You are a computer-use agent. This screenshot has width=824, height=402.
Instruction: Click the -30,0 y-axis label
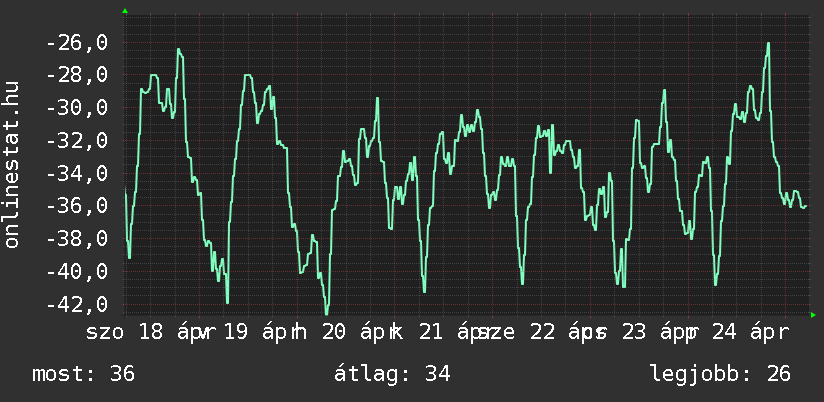(x=76, y=108)
